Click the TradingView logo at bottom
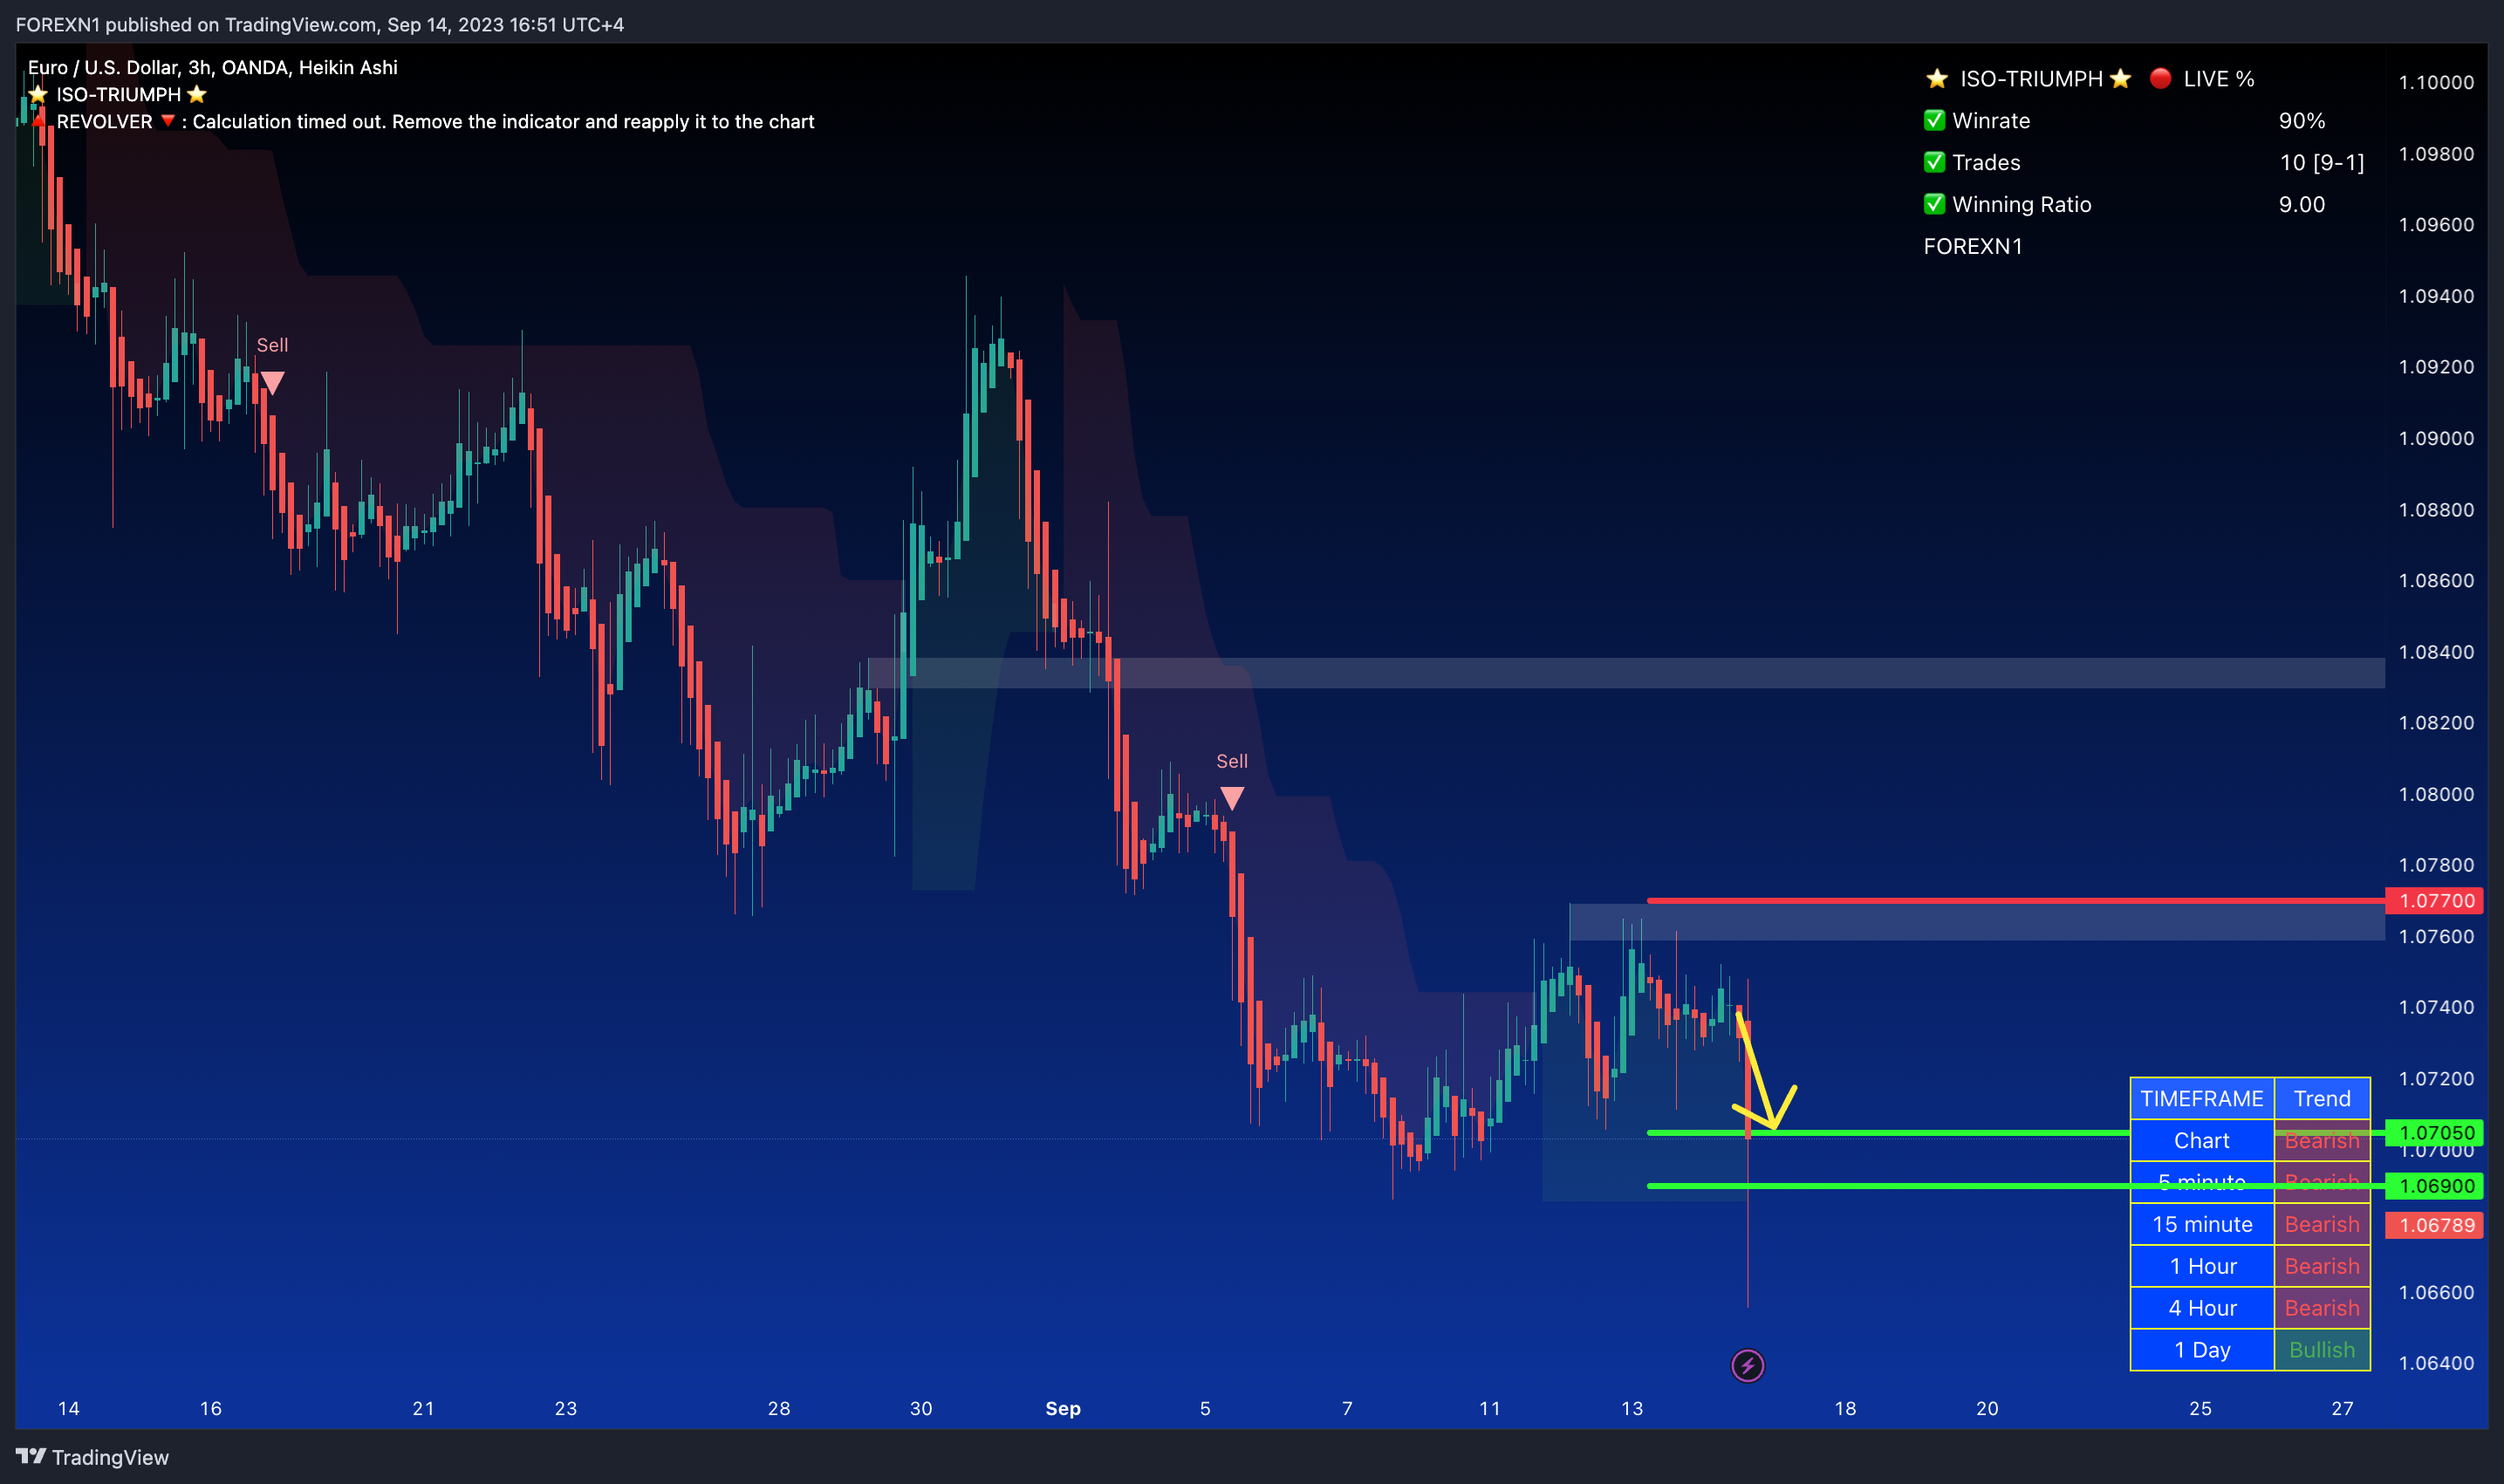This screenshot has height=1484, width=2504. click(92, 1457)
